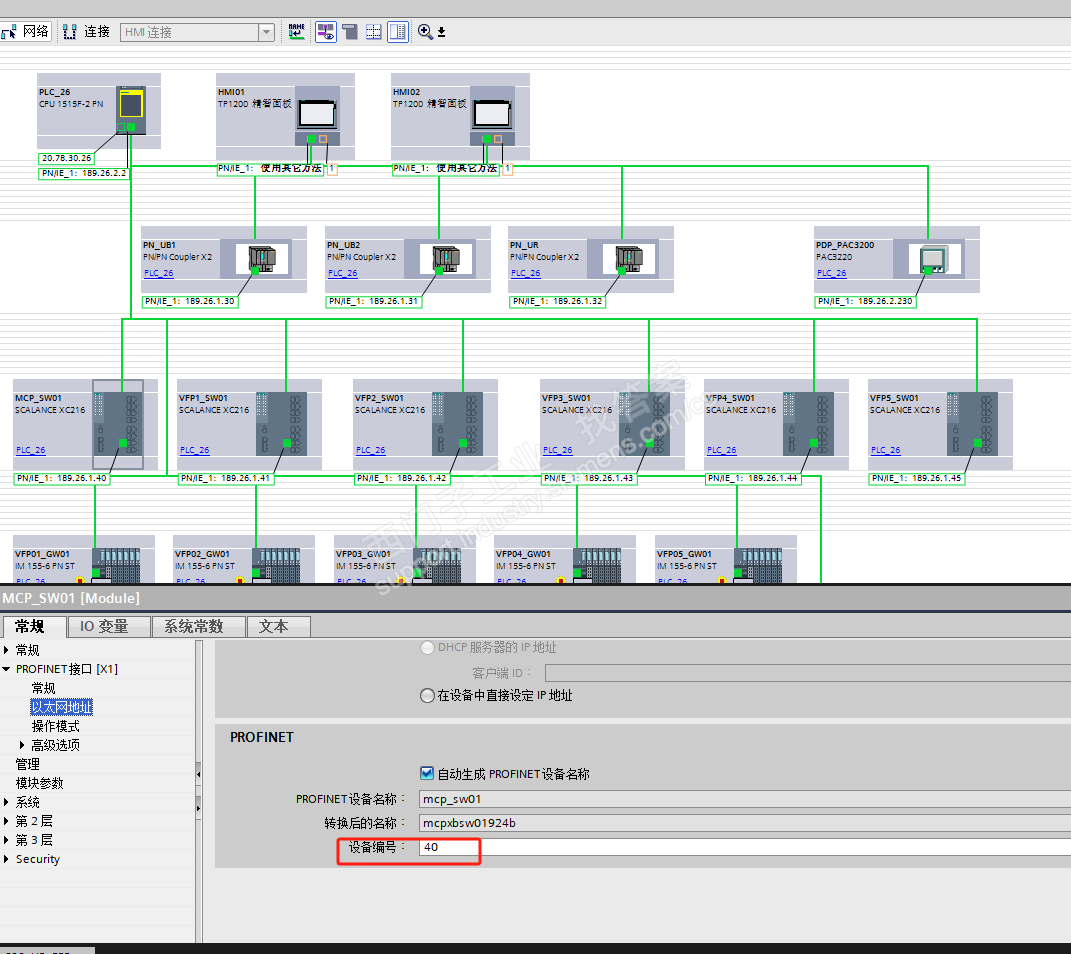The image size is (1071, 954).
Task: Click the 连接 connections button
Action: (x=86, y=31)
